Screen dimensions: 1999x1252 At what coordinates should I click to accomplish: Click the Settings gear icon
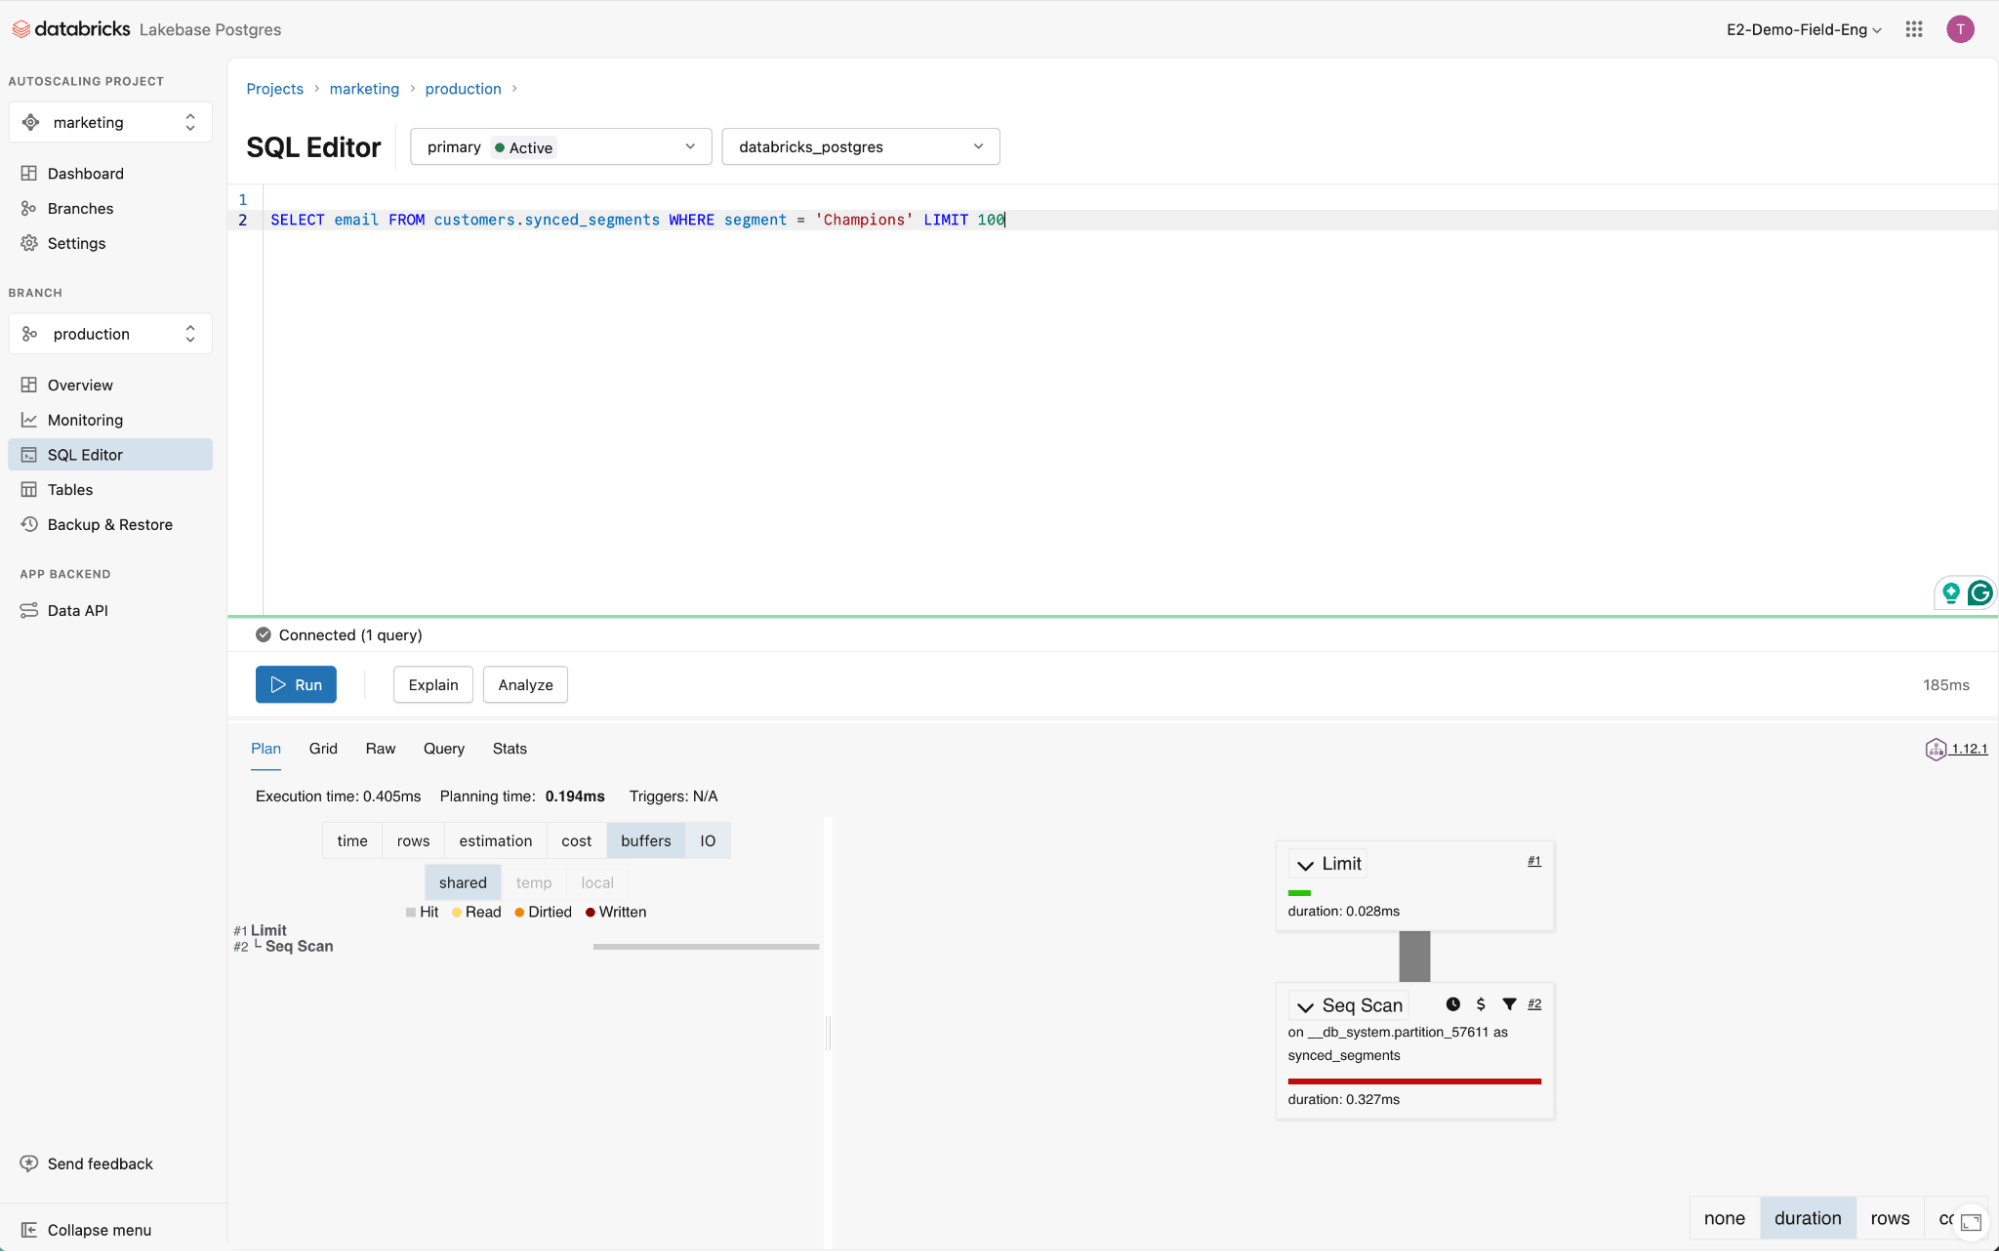pyautogui.click(x=29, y=243)
